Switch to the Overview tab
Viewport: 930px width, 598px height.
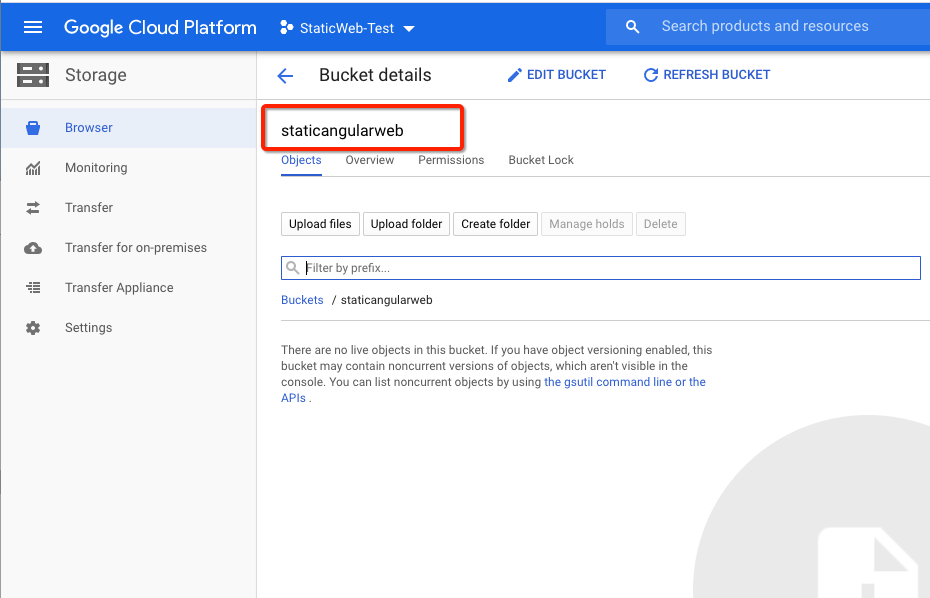tap(370, 160)
